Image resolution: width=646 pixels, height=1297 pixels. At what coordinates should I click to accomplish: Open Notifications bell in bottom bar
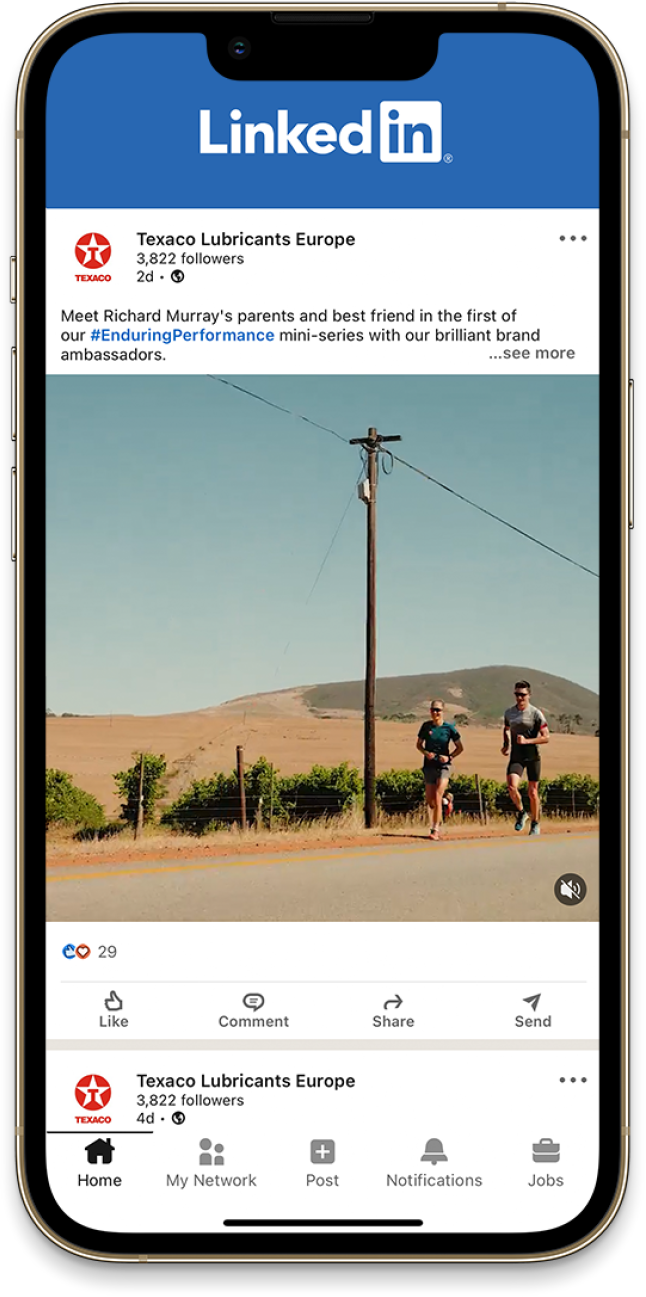[434, 1163]
